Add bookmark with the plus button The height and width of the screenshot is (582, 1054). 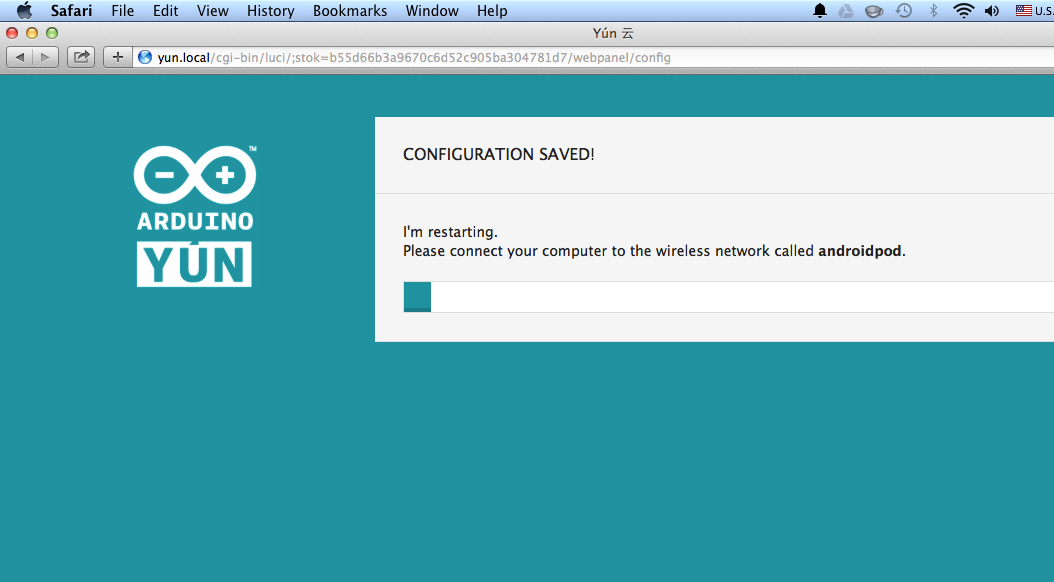click(x=118, y=57)
